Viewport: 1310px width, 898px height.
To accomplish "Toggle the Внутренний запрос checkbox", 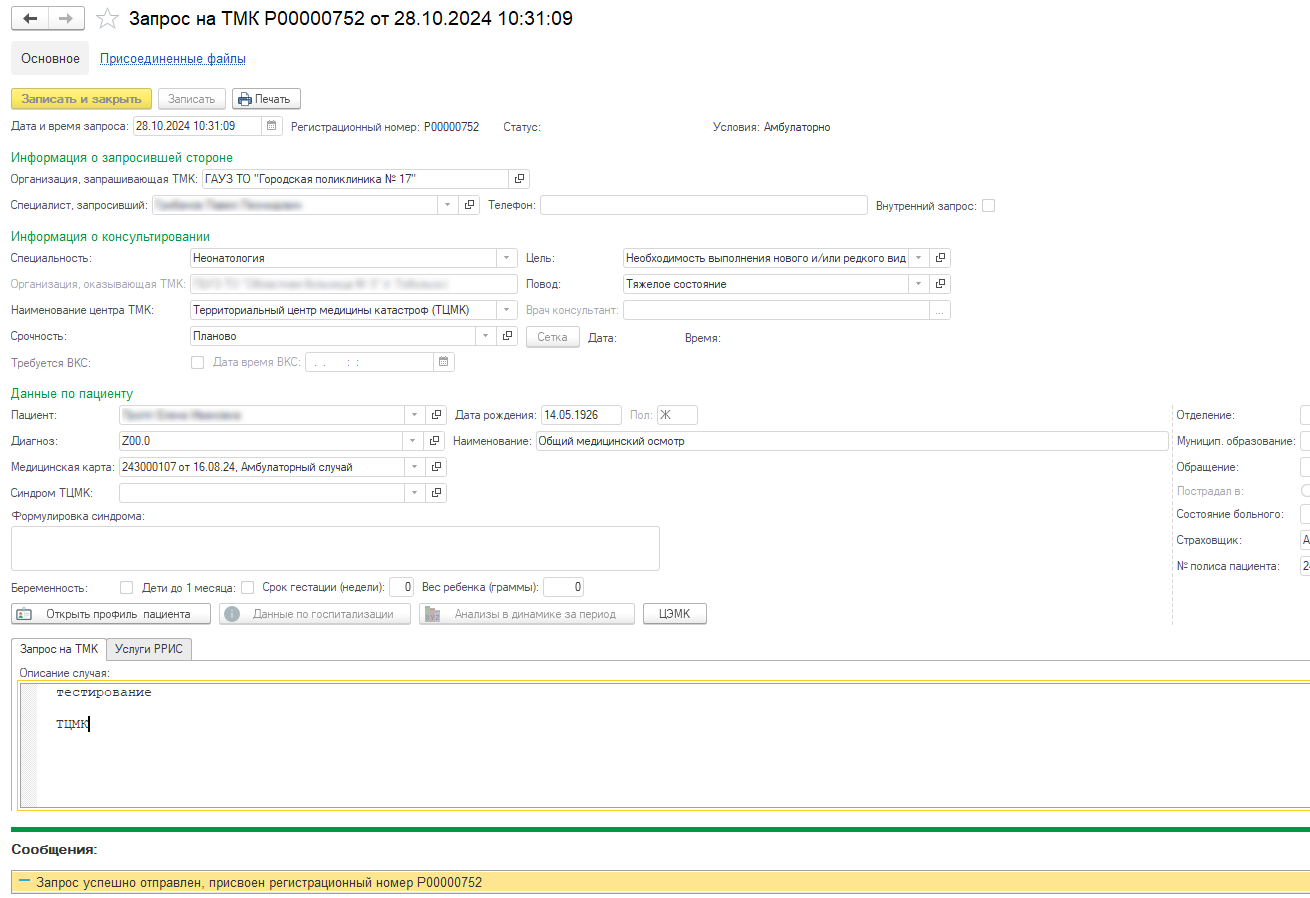I will 988,206.
